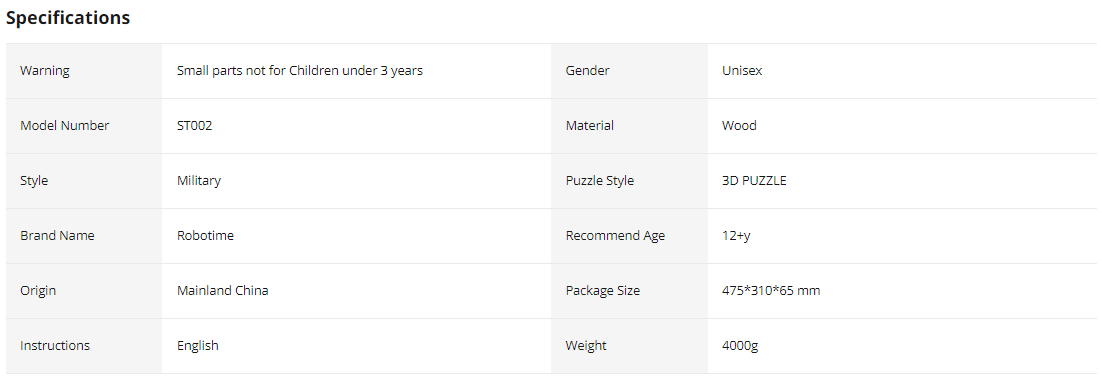Select the Brand Name label
1103x377 pixels.
57,236
